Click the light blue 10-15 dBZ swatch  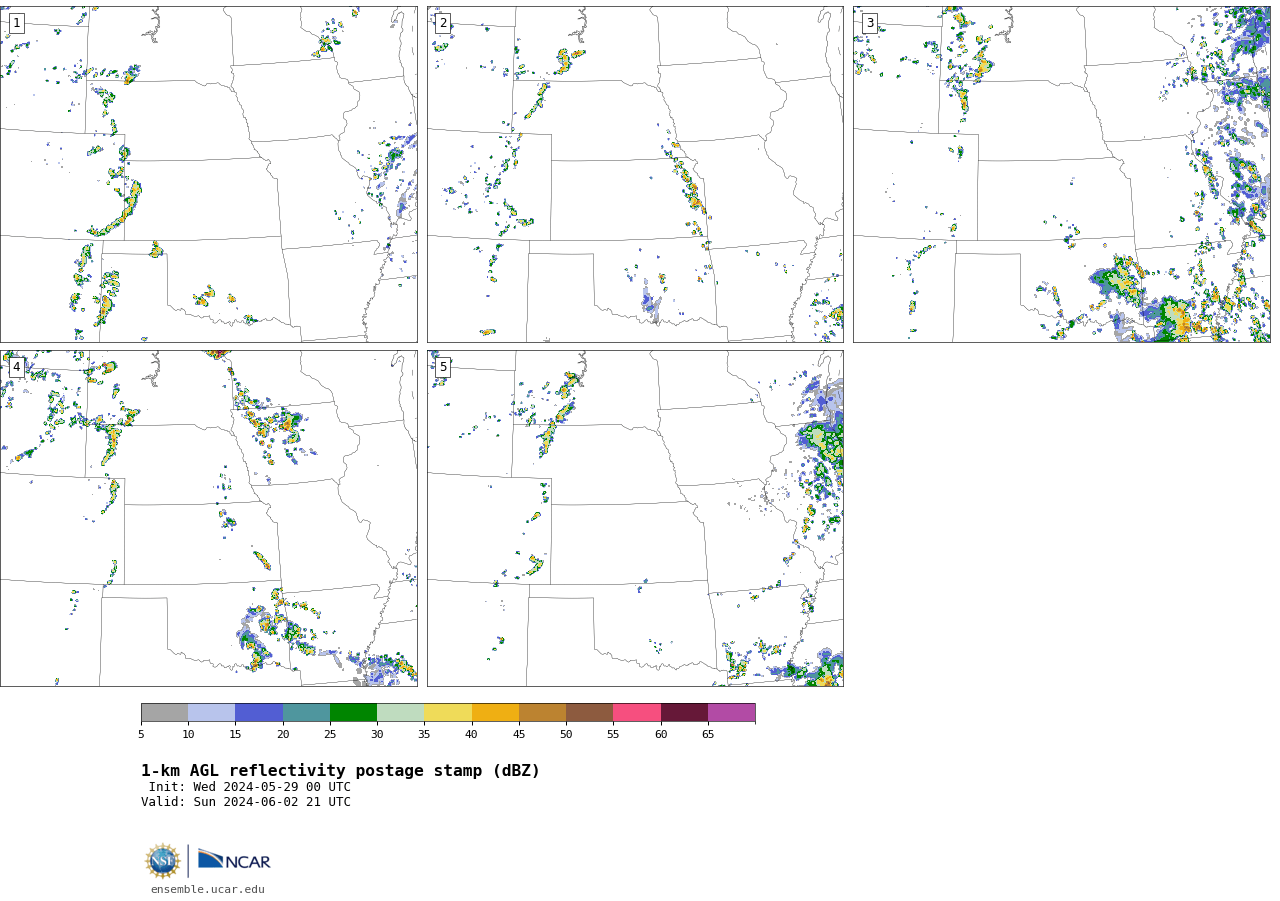(212, 713)
